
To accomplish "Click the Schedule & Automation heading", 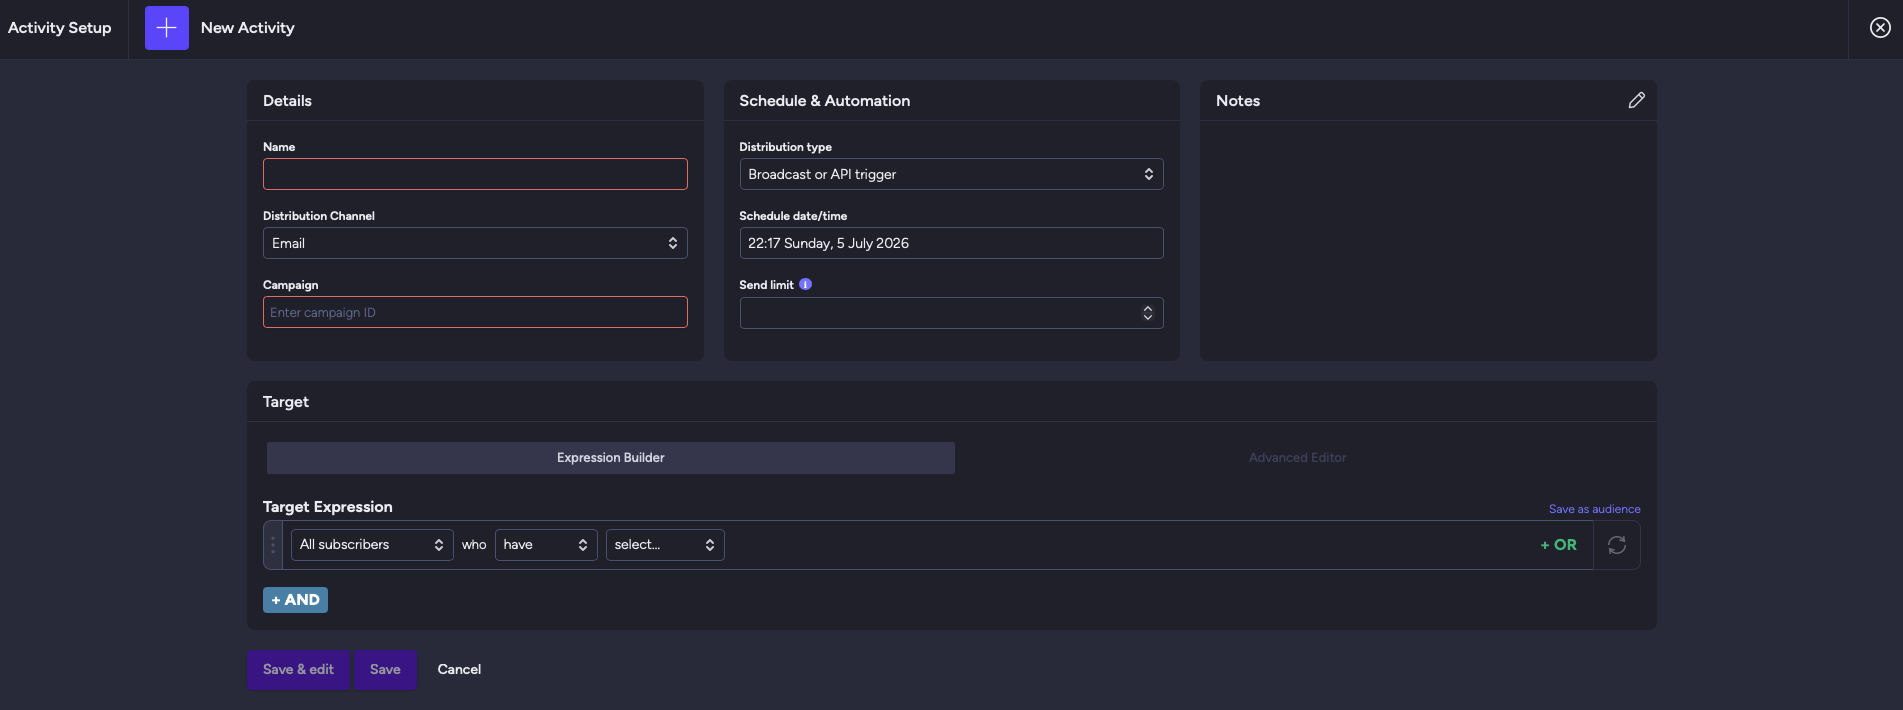I will coord(825,101).
